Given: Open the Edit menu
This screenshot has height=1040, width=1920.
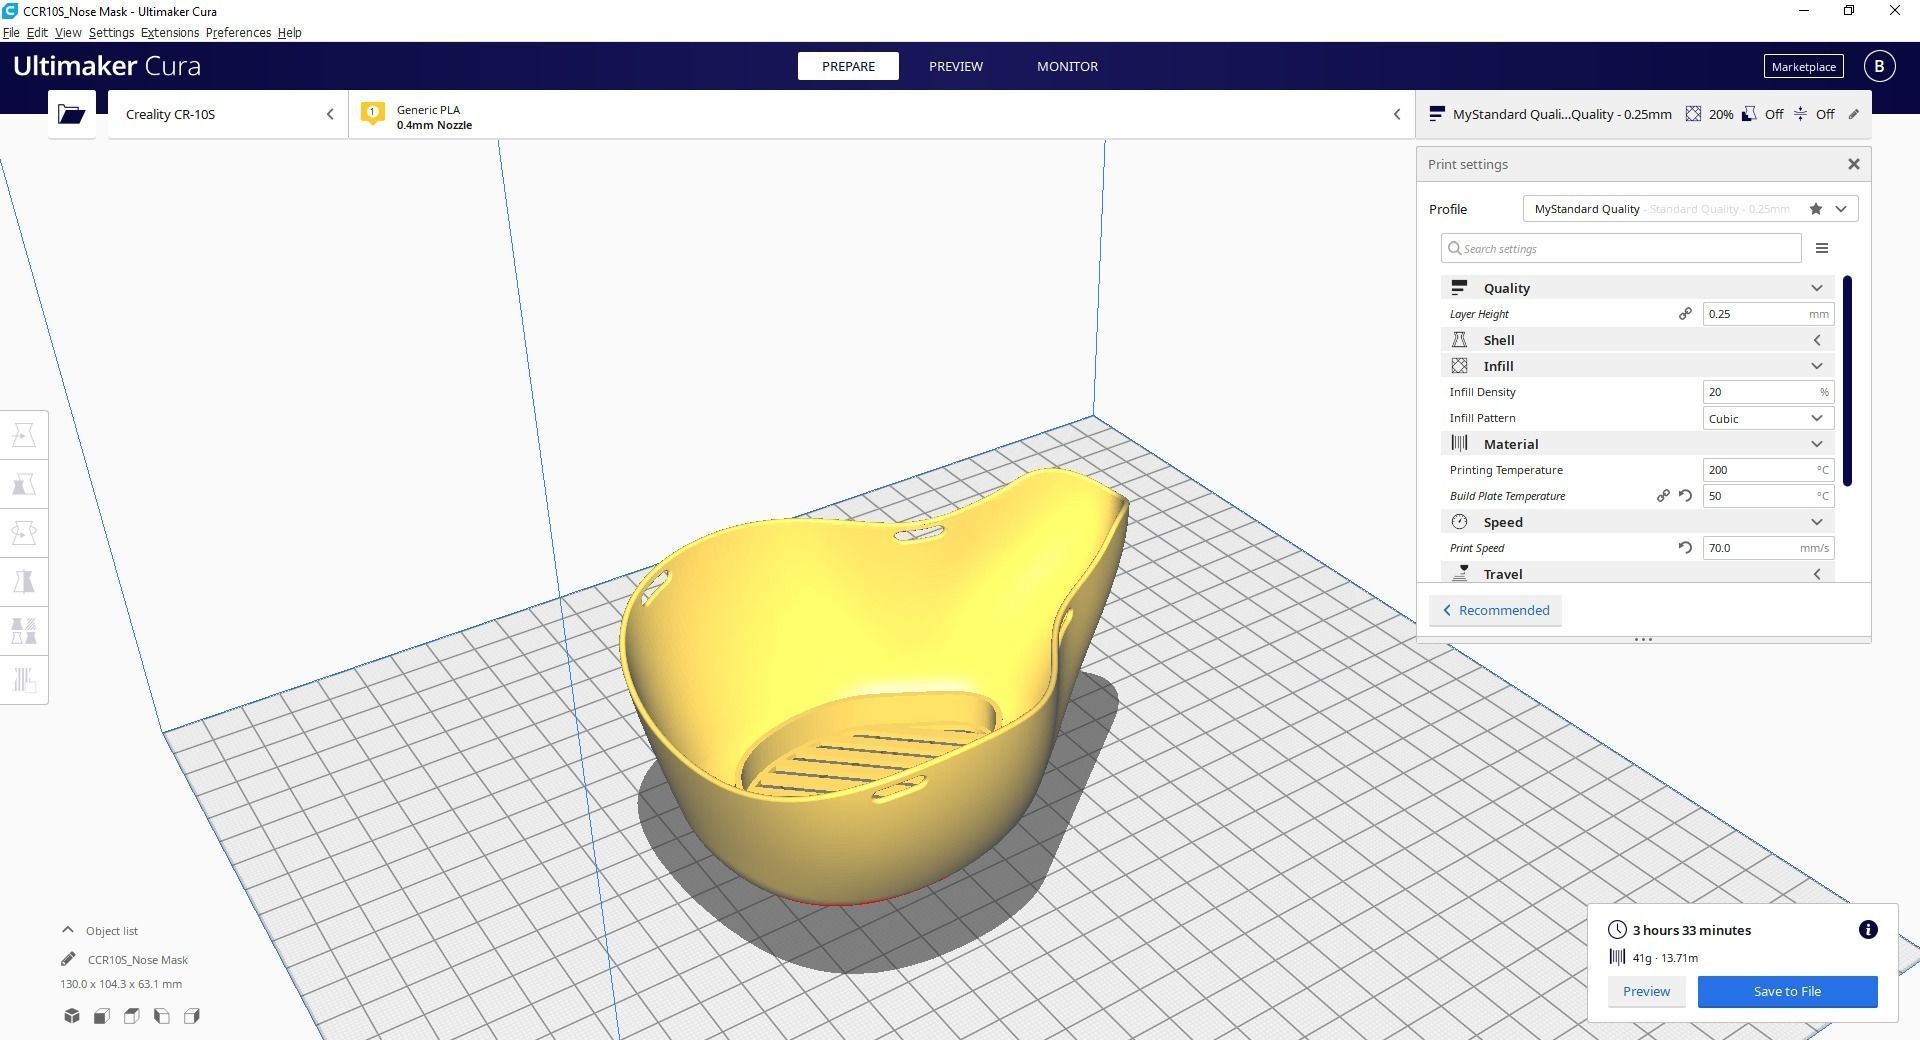Looking at the screenshot, I should pyautogui.click(x=37, y=32).
